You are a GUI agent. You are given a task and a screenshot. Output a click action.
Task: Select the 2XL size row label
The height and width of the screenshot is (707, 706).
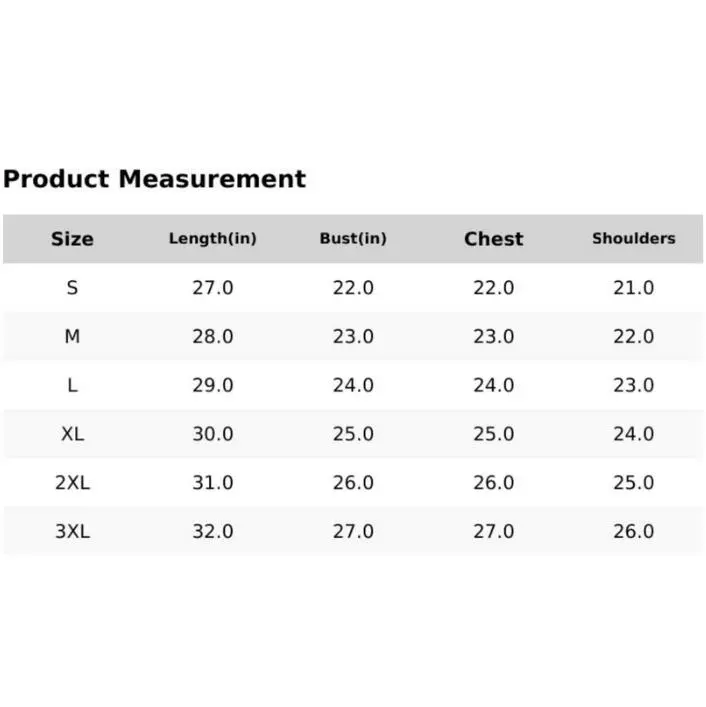pos(72,483)
